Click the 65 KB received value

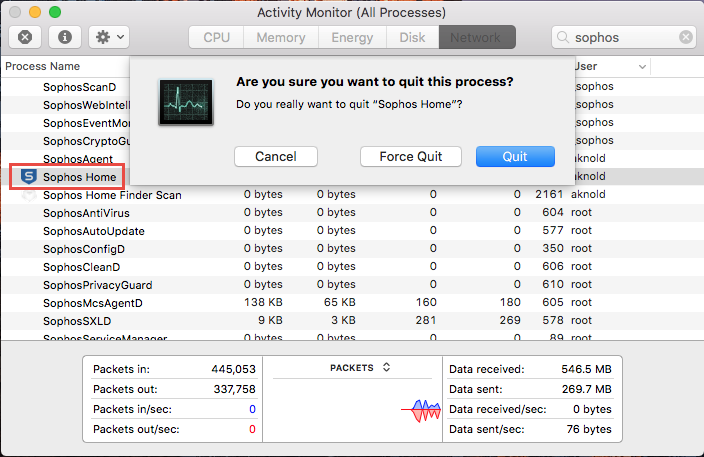(339, 302)
